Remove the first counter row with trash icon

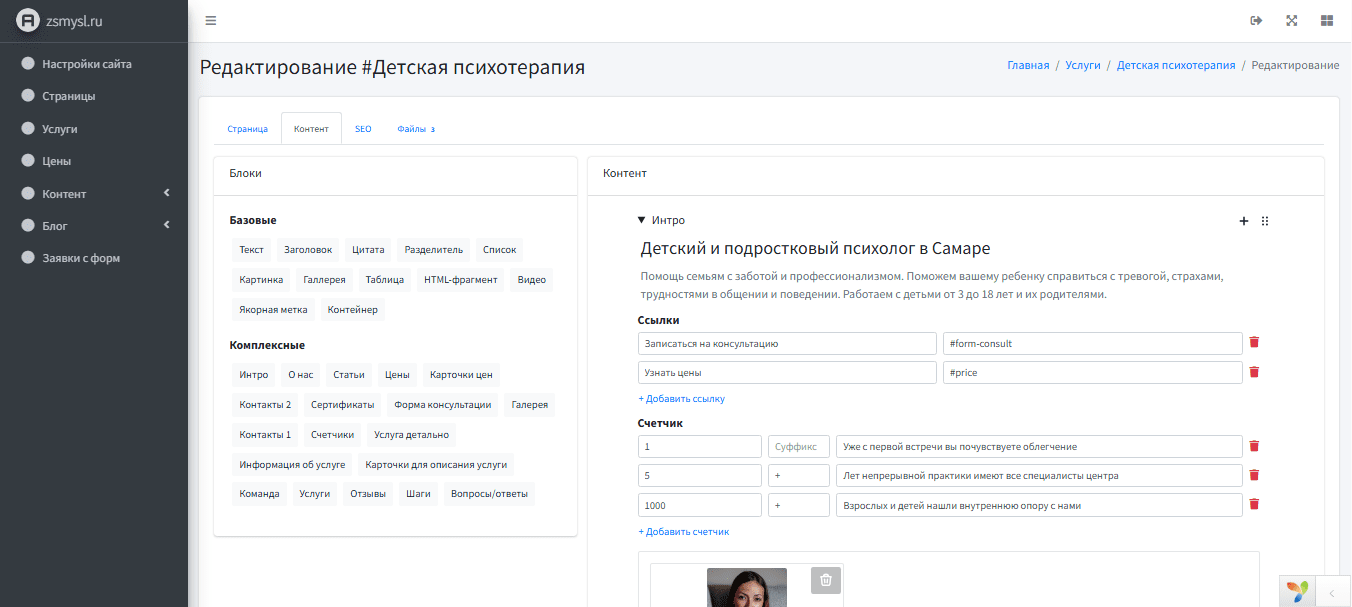tap(1254, 446)
